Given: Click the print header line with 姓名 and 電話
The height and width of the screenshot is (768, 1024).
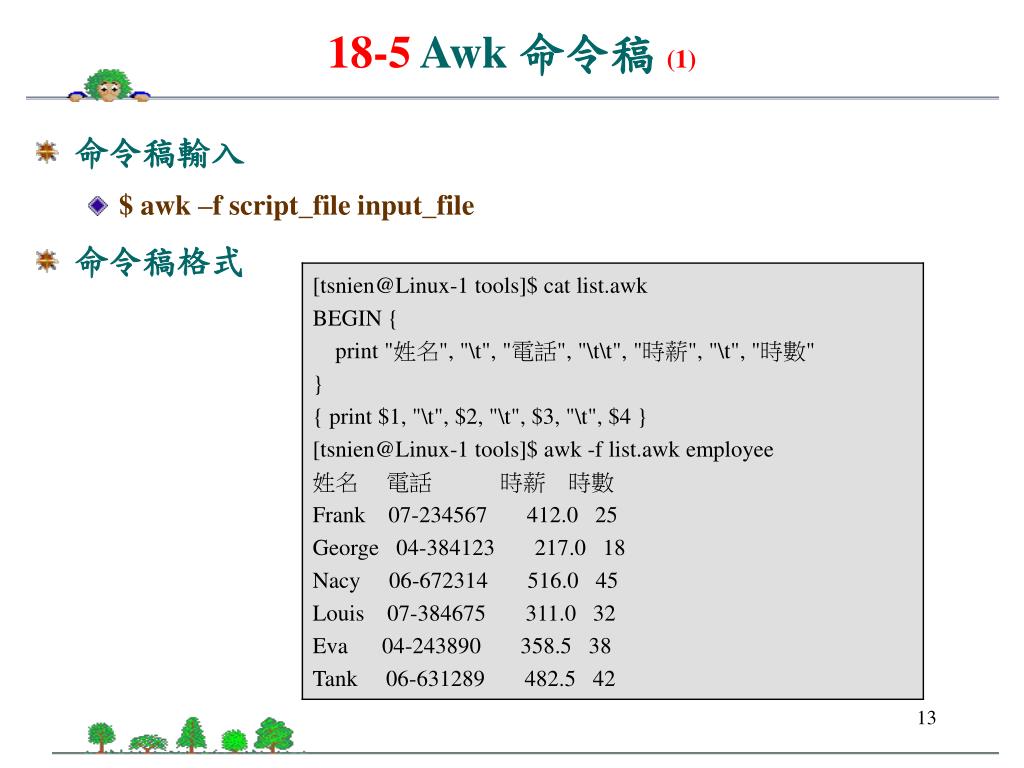Looking at the screenshot, I should pos(574,351).
